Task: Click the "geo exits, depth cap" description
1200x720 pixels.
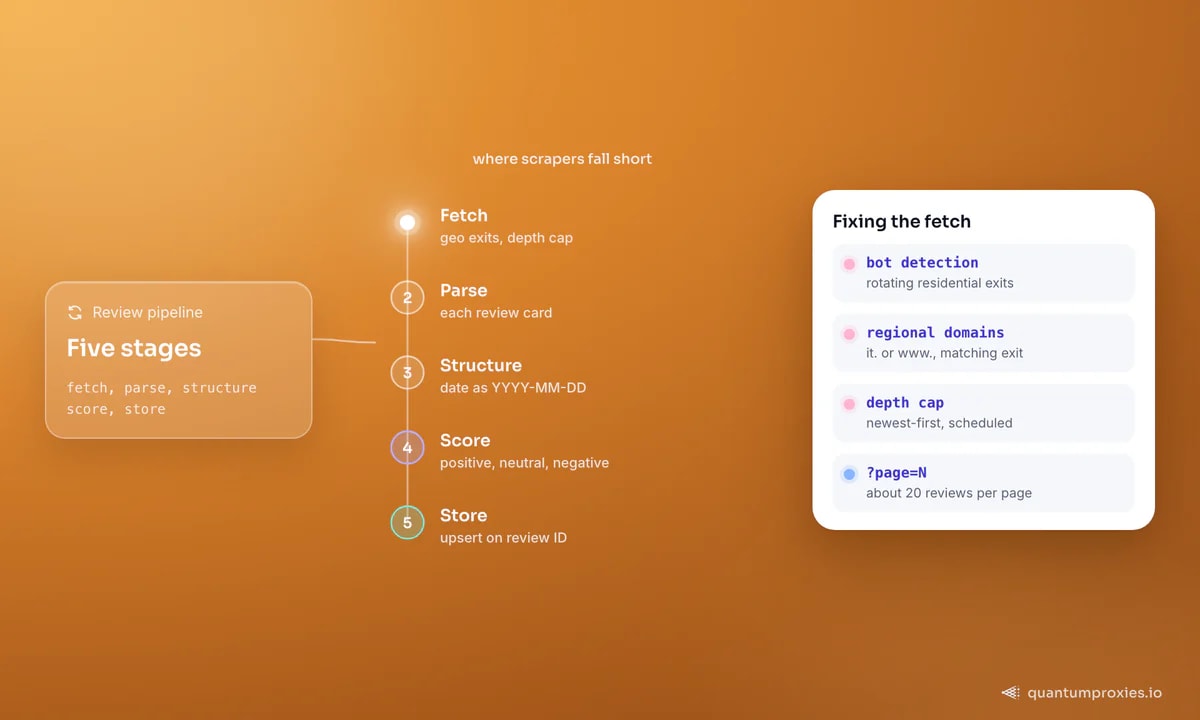Action: coord(506,238)
